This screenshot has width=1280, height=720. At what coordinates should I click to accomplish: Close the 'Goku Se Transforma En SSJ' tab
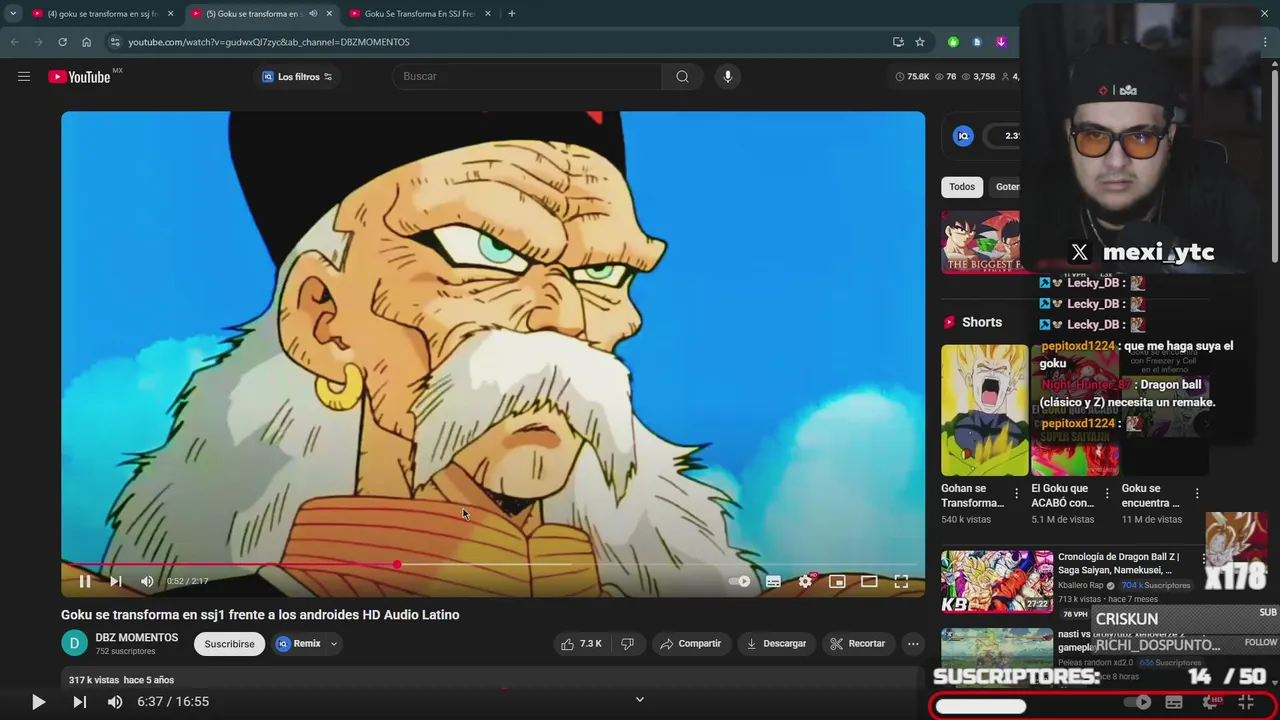pos(488,14)
